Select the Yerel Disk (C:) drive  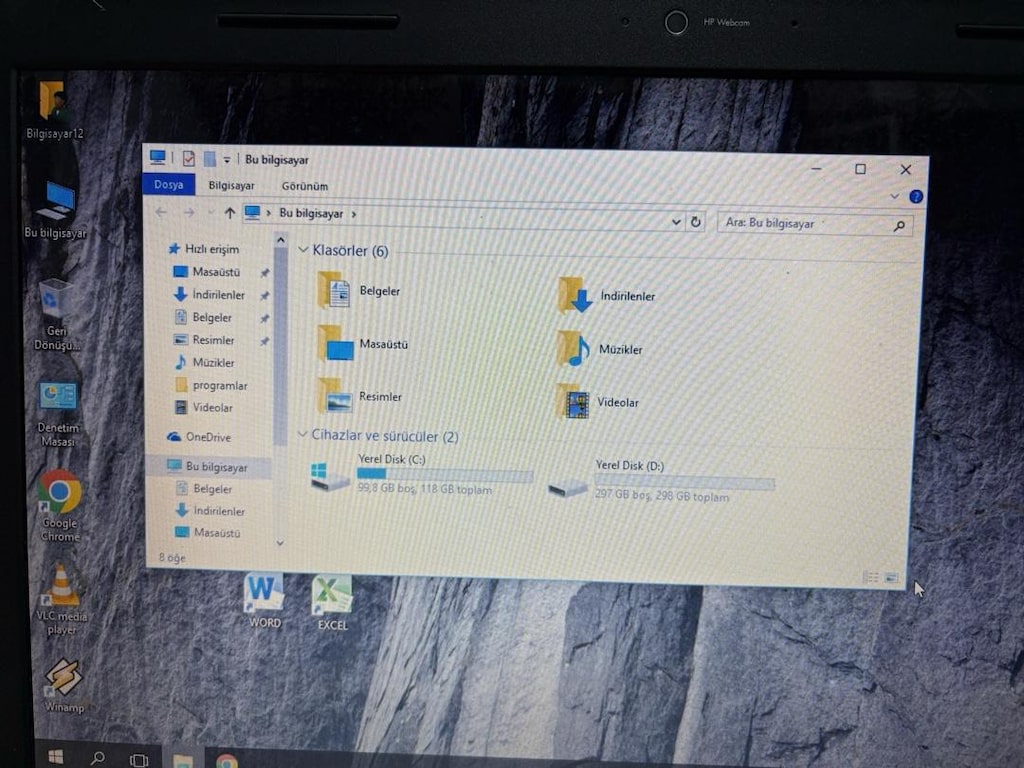tap(421, 474)
